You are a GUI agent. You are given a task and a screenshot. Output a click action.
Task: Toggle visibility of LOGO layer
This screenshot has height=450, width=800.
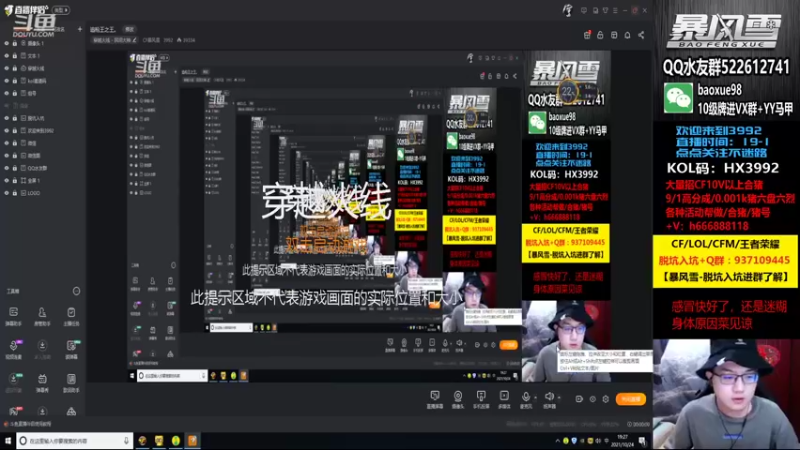(x=7, y=193)
